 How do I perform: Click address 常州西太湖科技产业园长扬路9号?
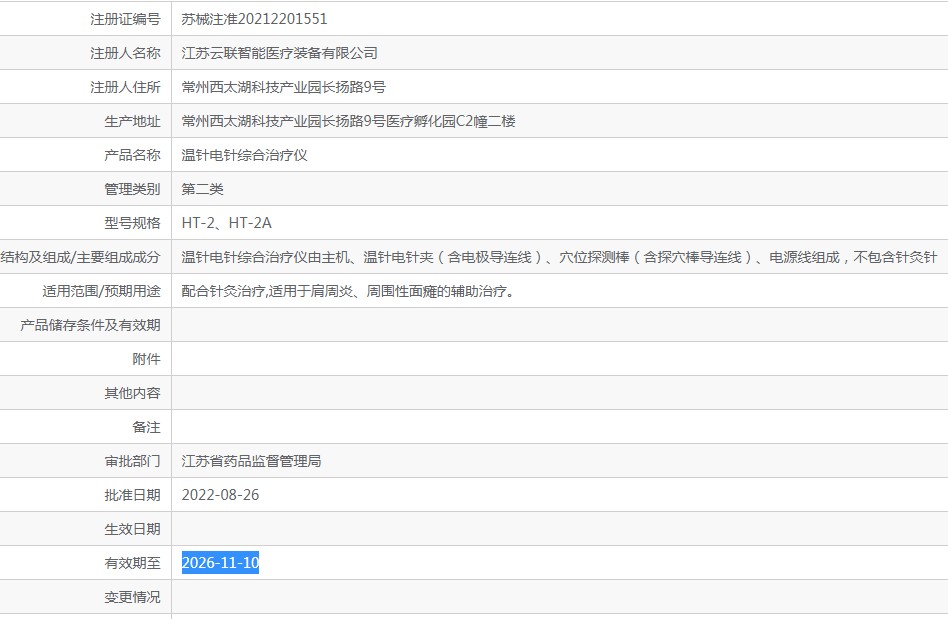coord(284,87)
